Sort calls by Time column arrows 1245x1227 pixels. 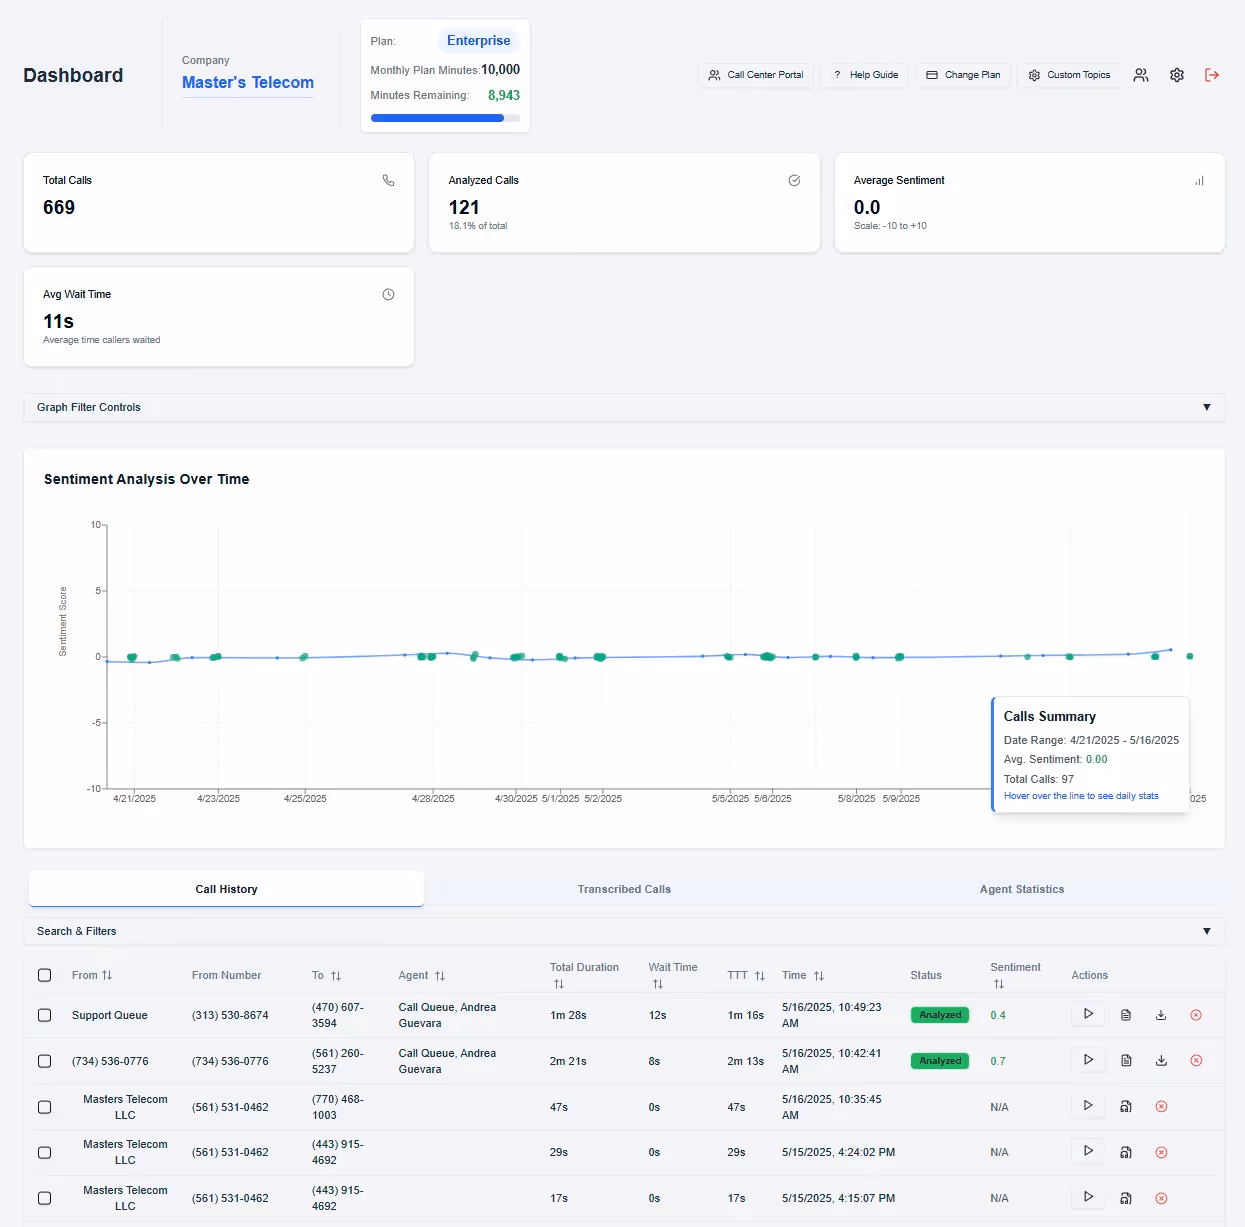(819, 976)
